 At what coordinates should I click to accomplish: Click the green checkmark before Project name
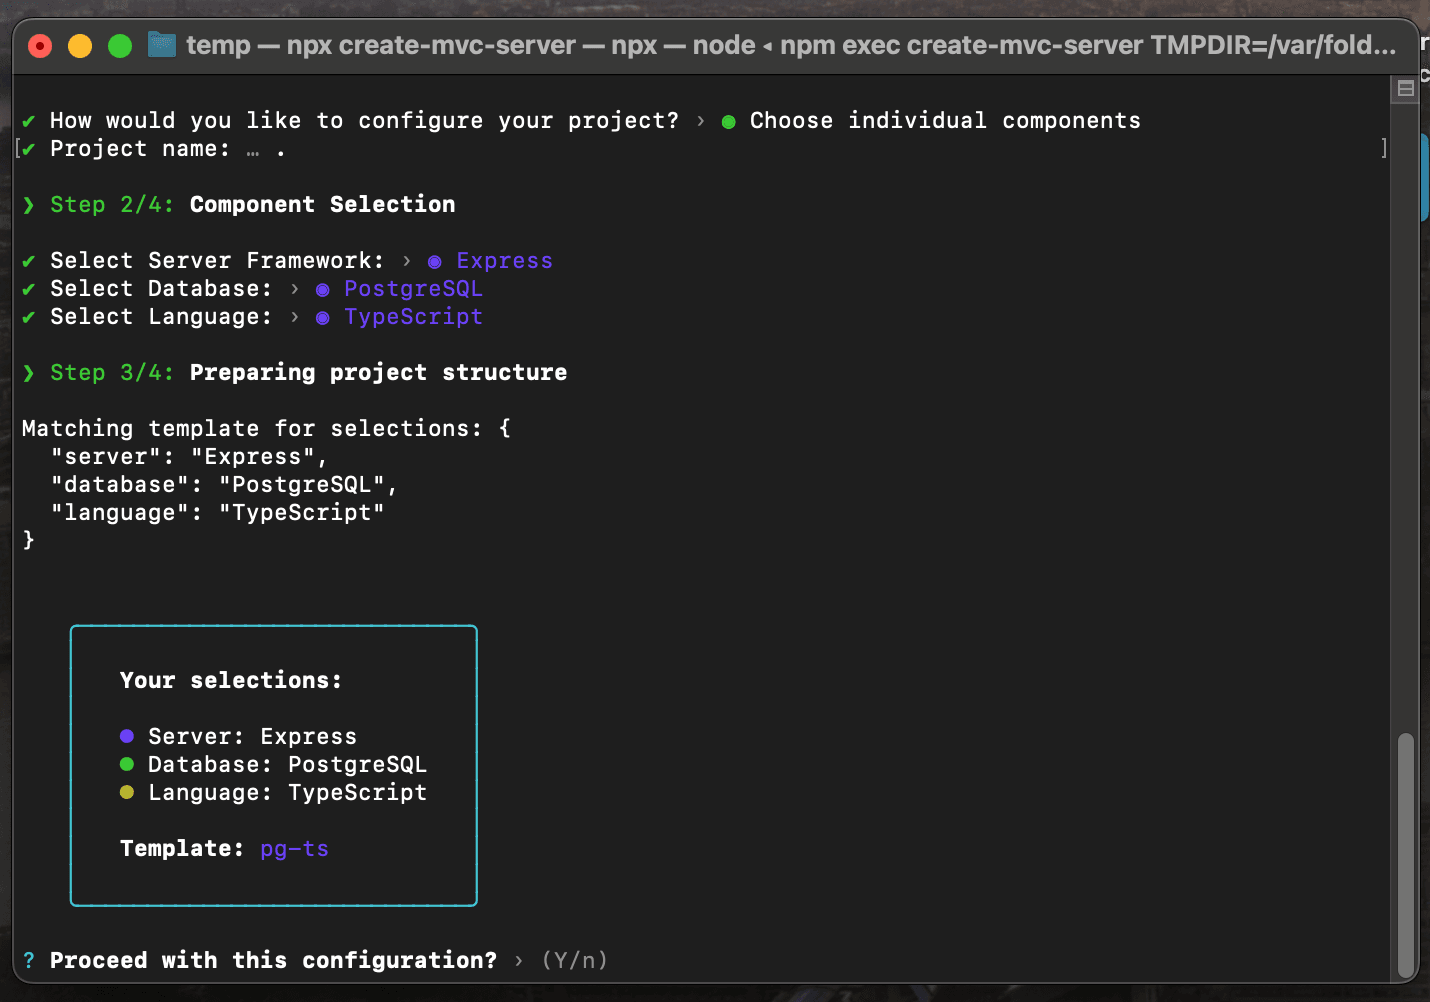[28, 148]
